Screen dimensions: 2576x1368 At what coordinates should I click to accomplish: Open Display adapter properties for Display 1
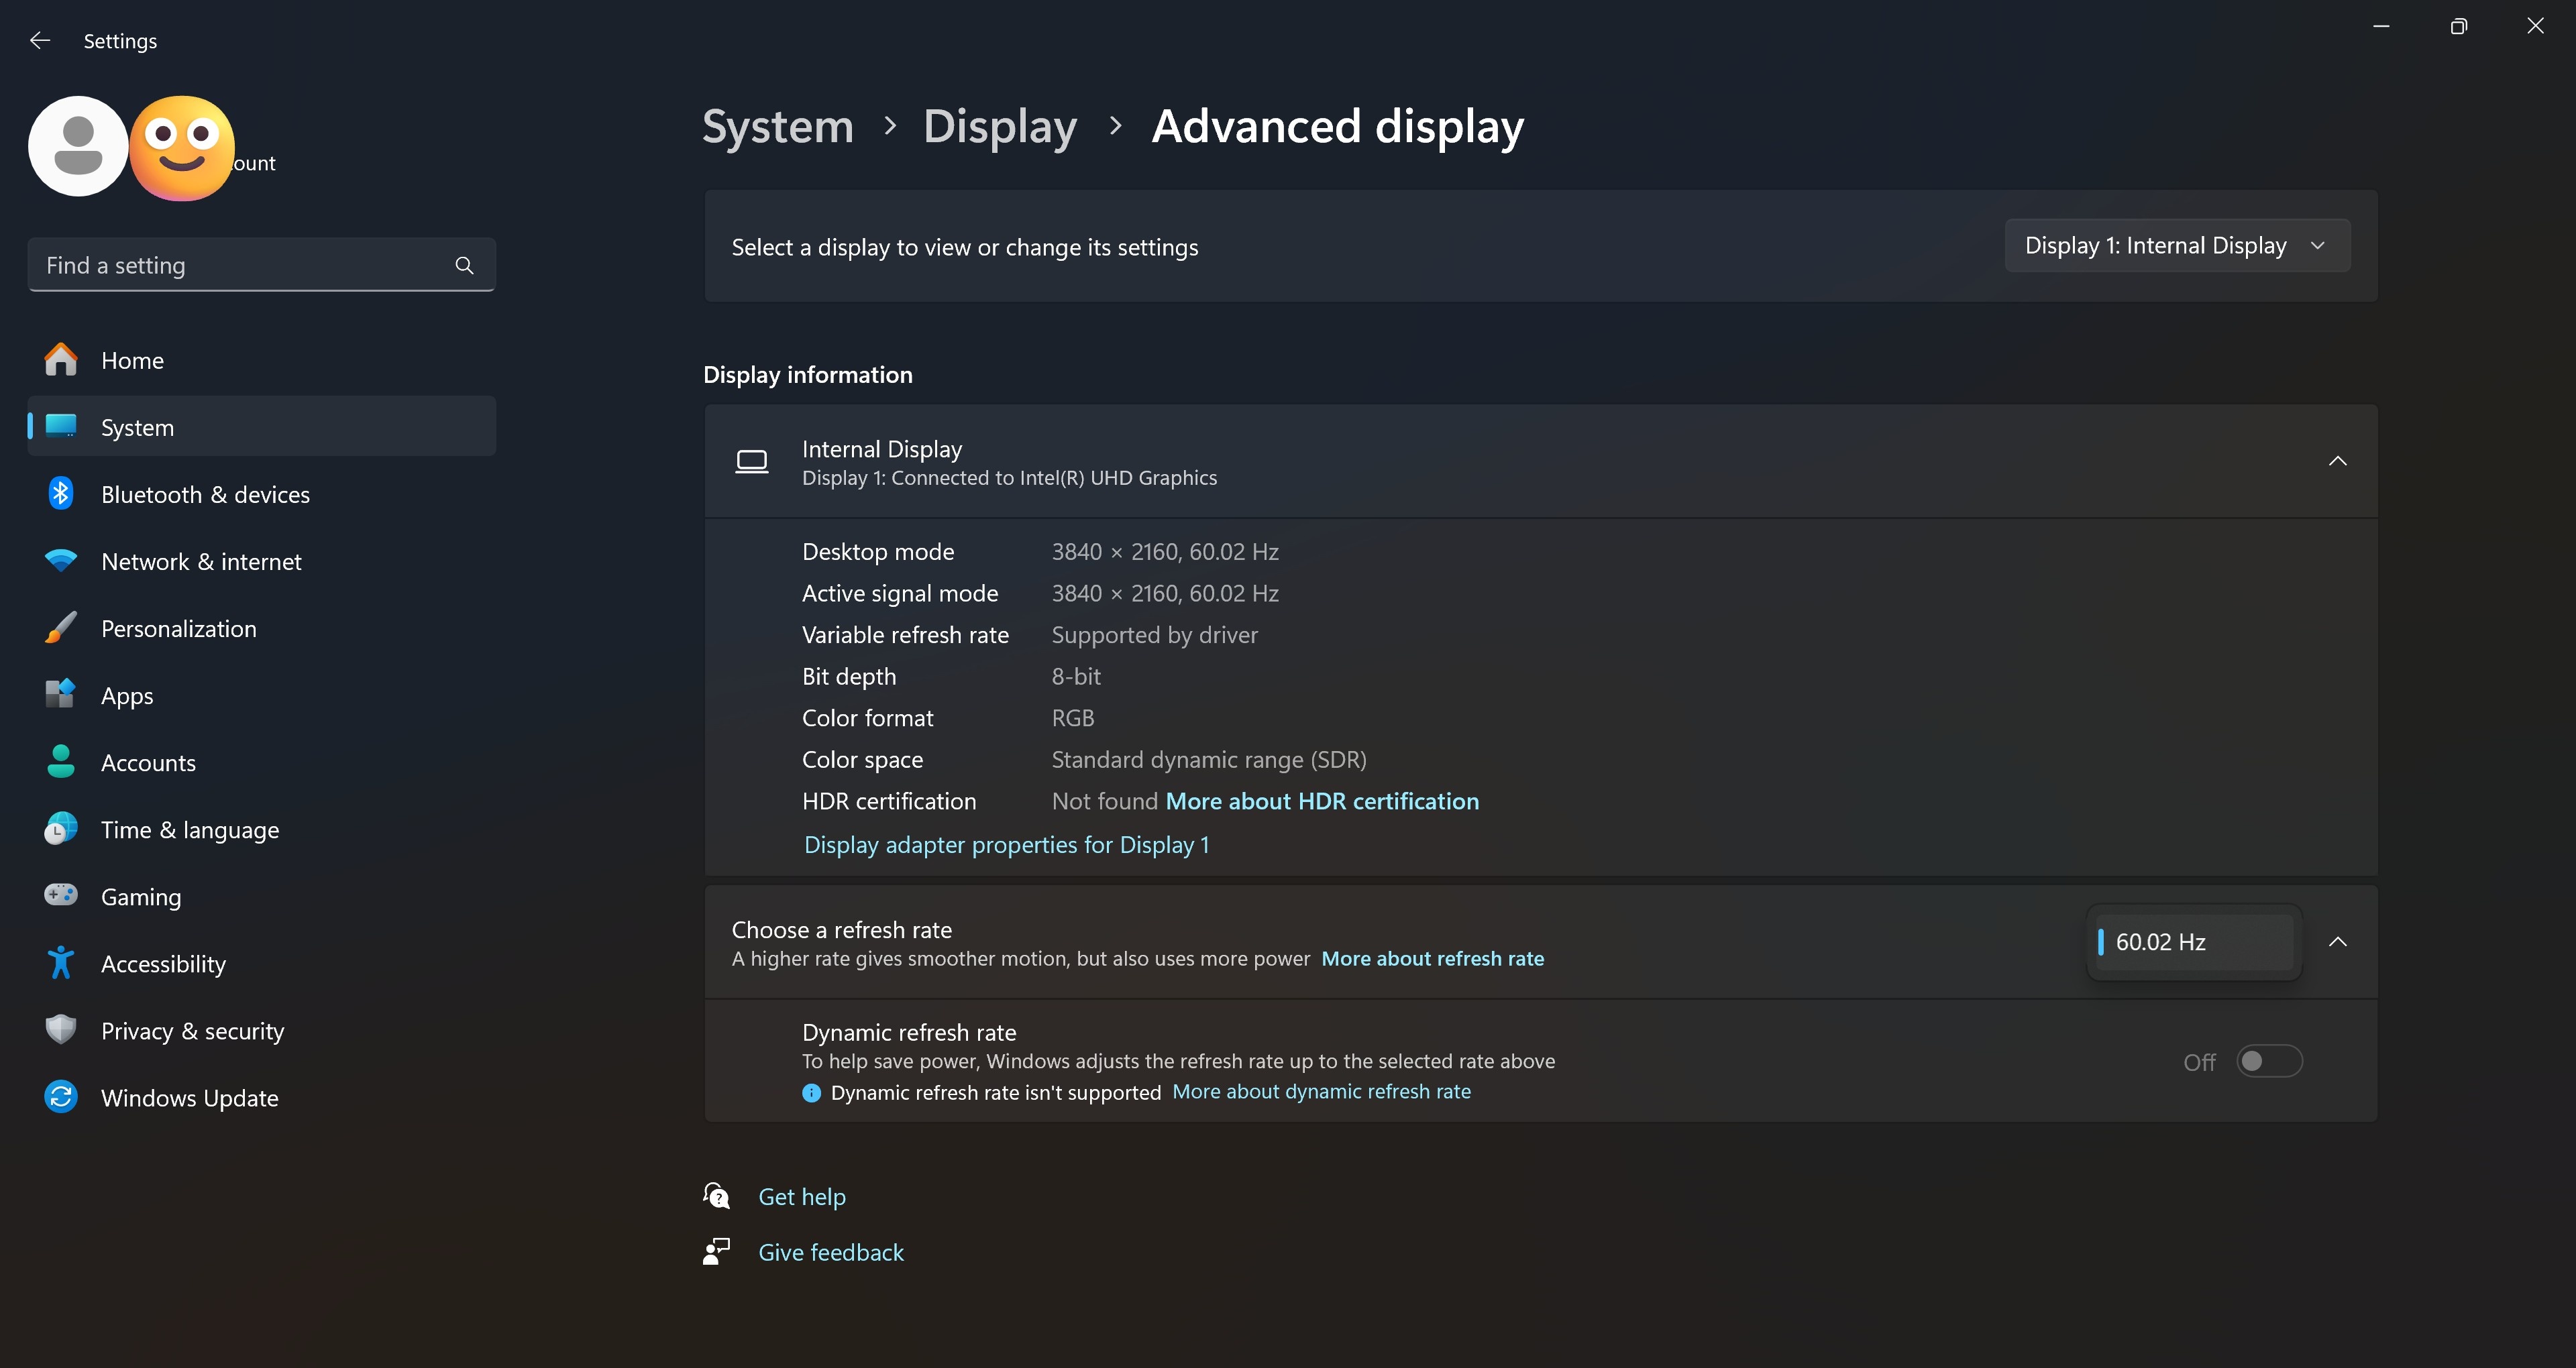click(1006, 845)
